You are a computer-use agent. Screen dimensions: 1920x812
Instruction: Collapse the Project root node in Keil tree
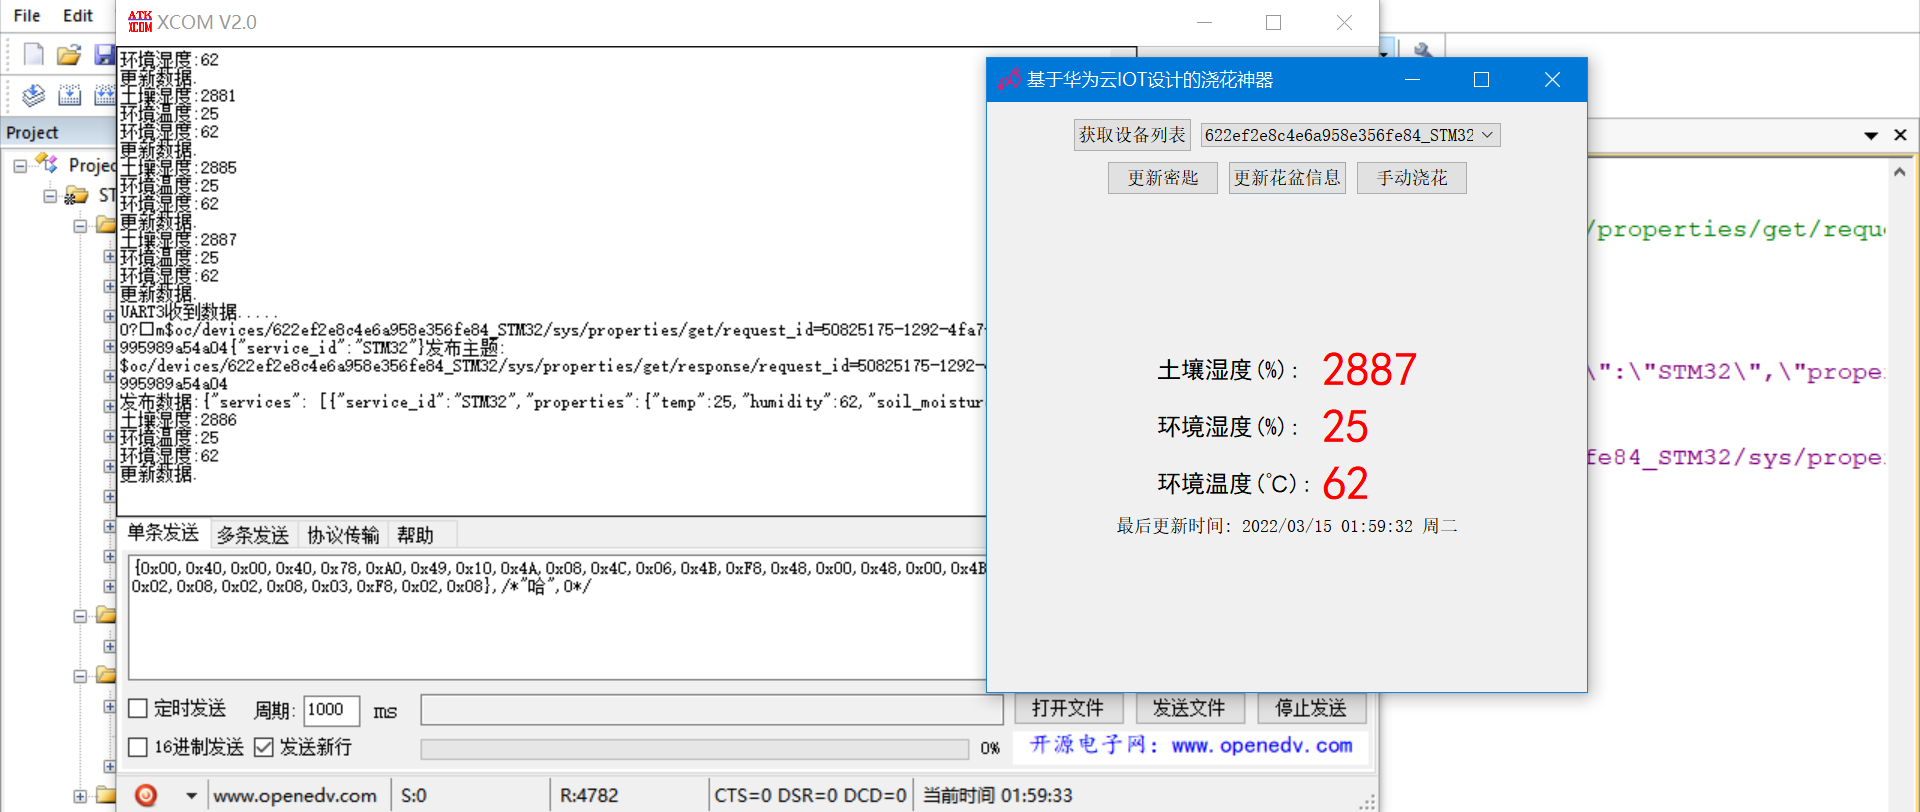pyautogui.click(x=20, y=166)
